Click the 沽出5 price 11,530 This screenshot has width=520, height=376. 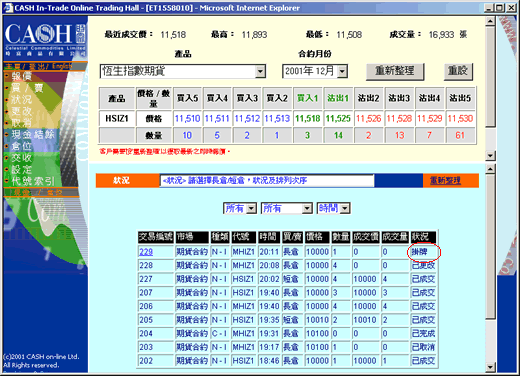pos(460,119)
